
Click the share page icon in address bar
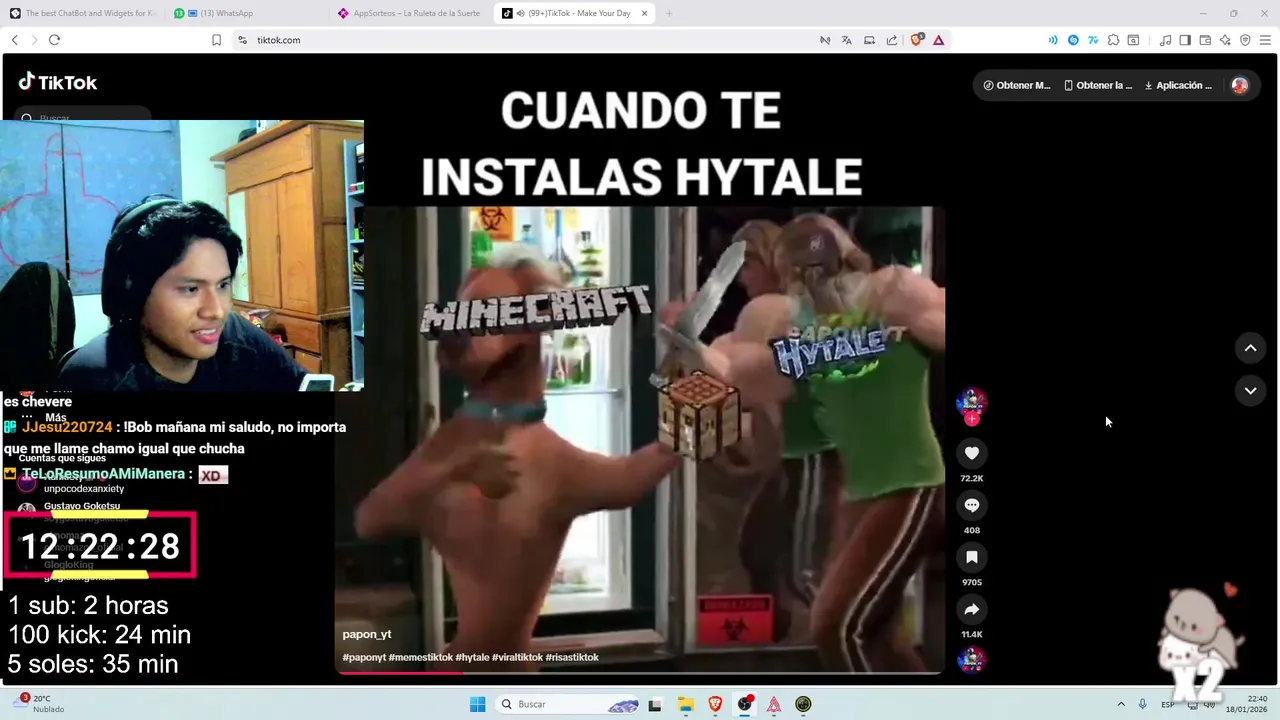click(891, 40)
